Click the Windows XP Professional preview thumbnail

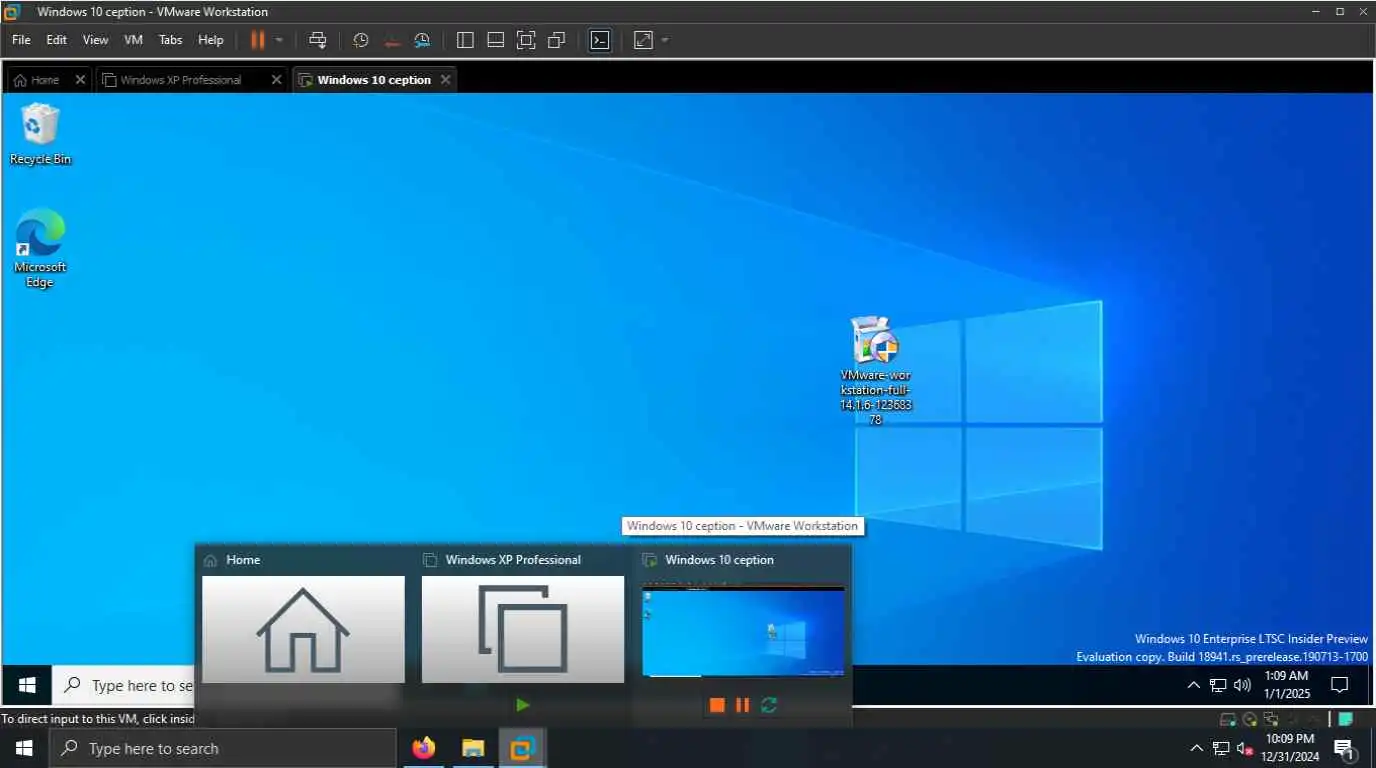[x=523, y=629]
